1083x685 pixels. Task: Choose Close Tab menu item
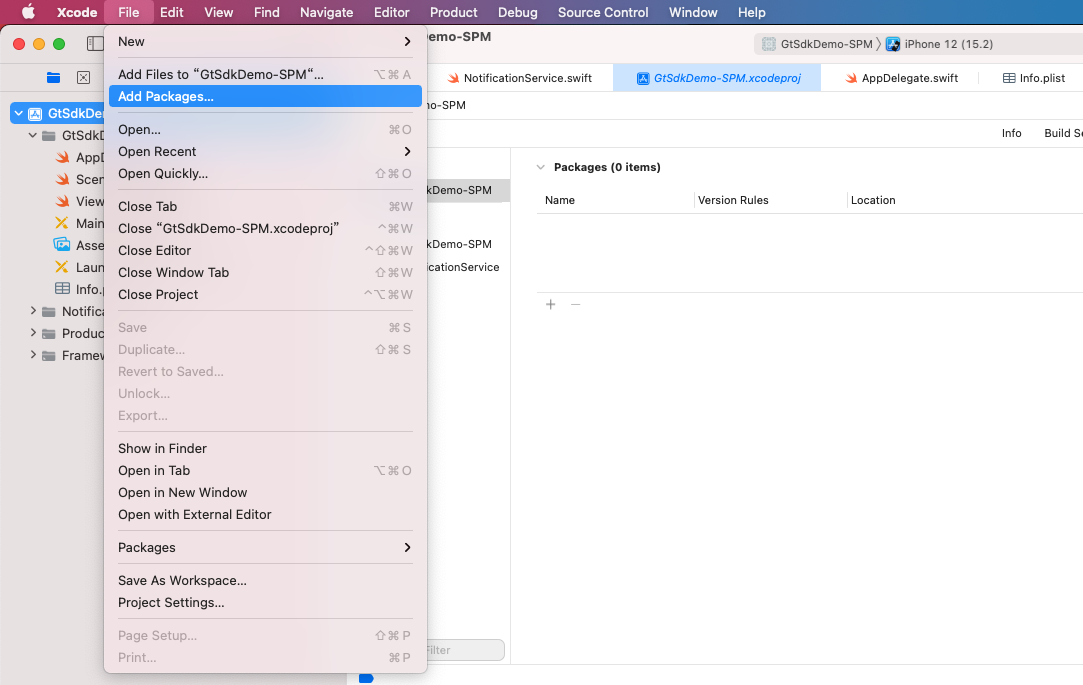click(265, 206)
